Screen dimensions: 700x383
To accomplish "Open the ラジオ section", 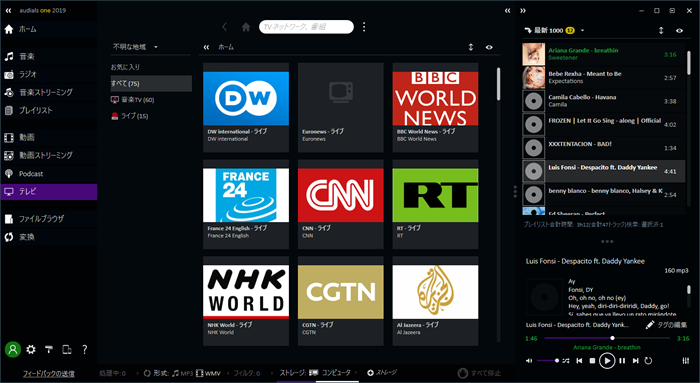I will point(48,75).
